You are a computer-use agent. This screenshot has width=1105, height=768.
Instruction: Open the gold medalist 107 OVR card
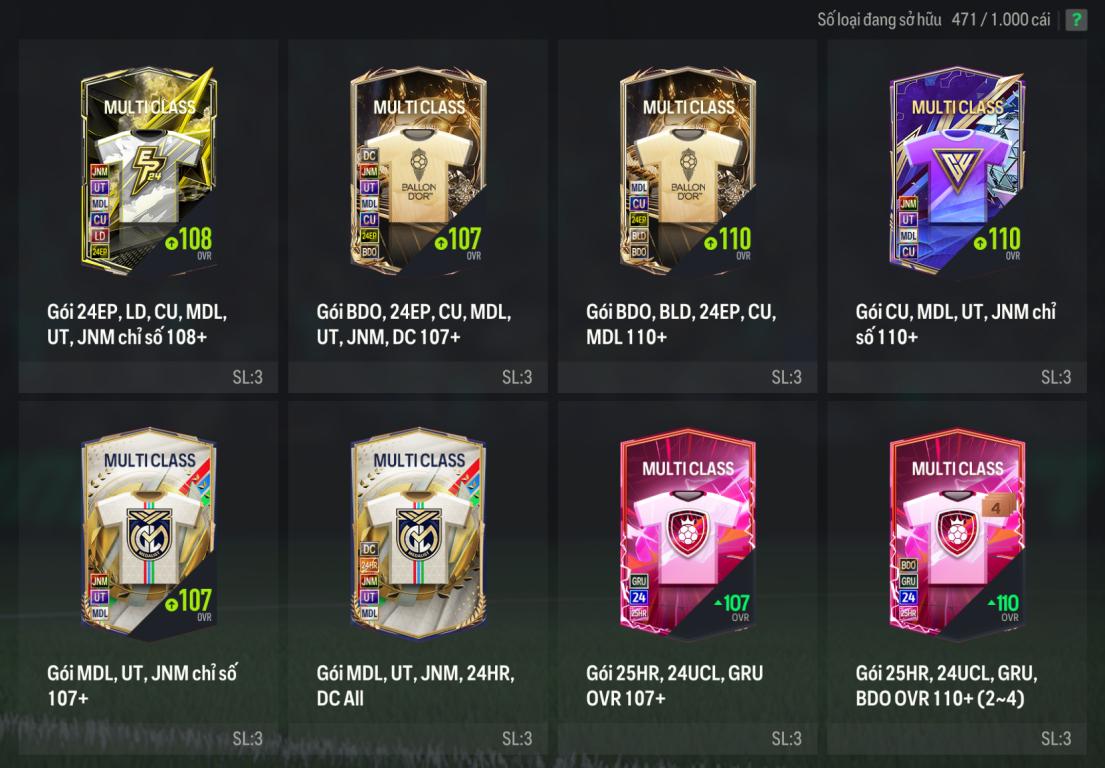tap(149, 532)
